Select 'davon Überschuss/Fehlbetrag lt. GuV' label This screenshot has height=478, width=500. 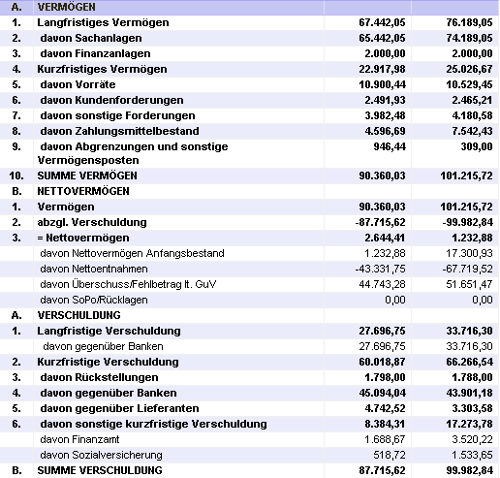pos(128,284)
